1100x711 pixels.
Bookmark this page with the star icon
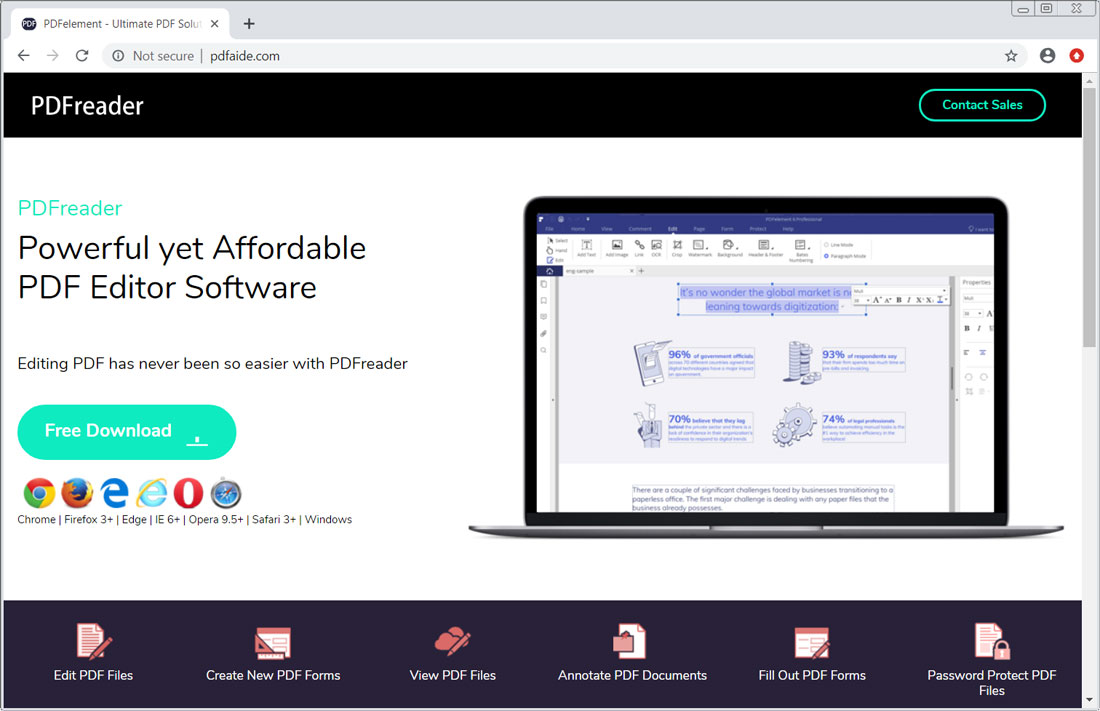click(1011, 55)
